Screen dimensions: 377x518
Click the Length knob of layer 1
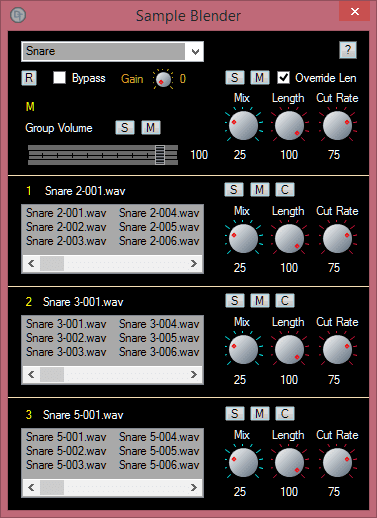tap(289, 238)
